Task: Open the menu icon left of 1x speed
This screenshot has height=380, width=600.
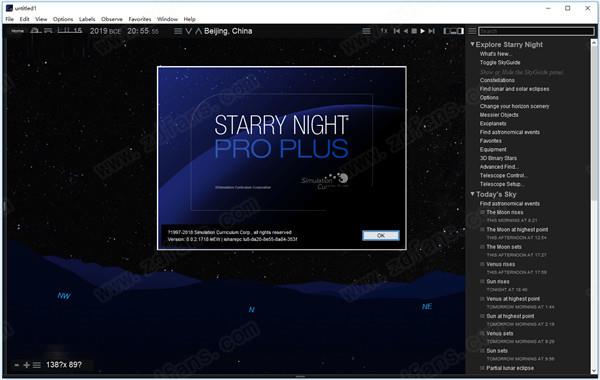Action: point(366,31)
